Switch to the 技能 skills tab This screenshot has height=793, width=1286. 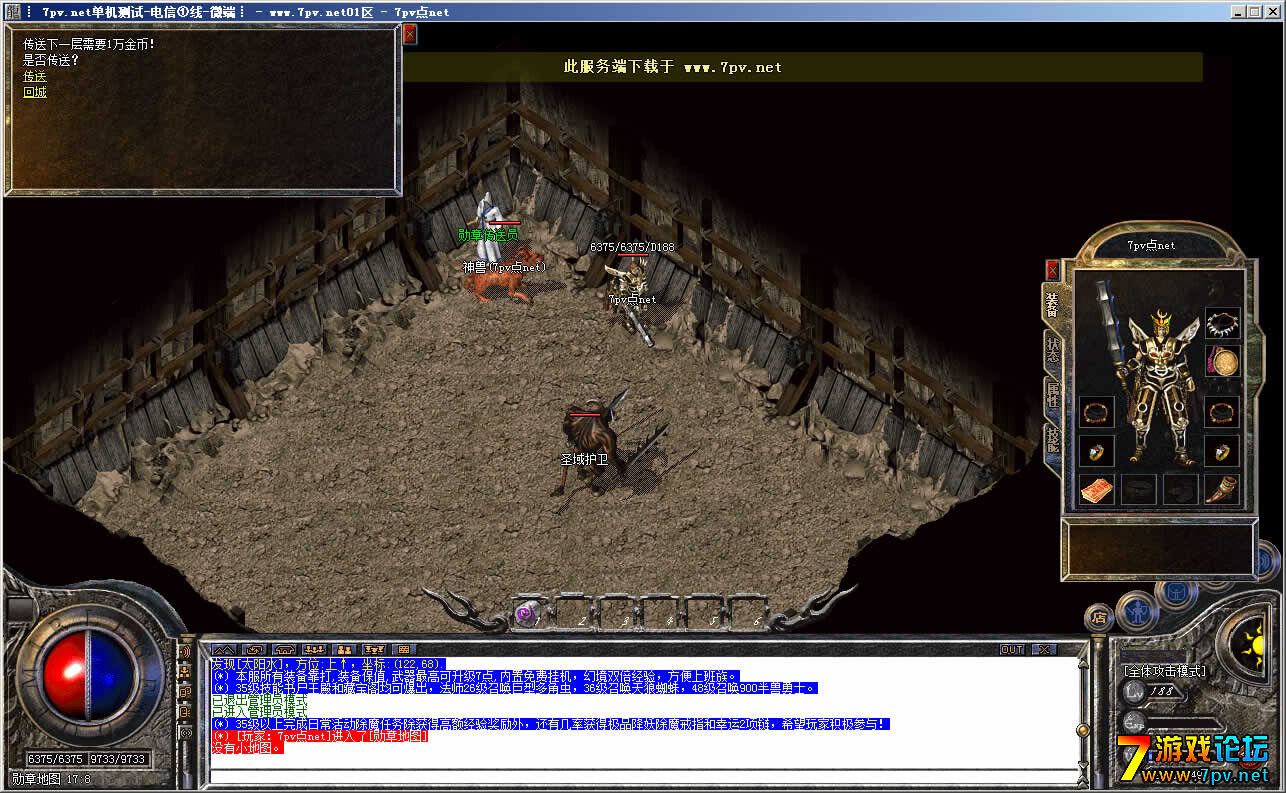(x=1052, y=438)
